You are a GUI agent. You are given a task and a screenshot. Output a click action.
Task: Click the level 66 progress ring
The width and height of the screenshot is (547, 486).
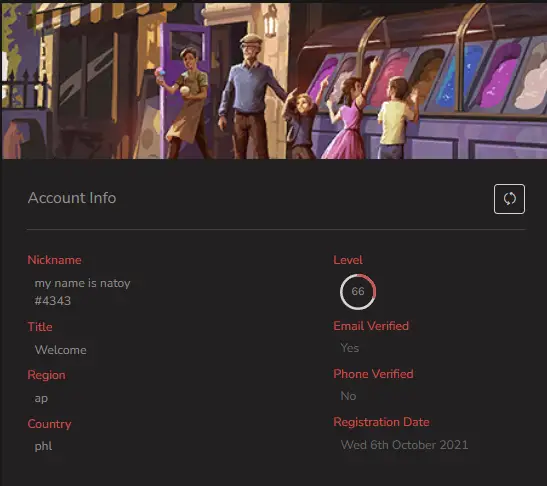[358, 292]
